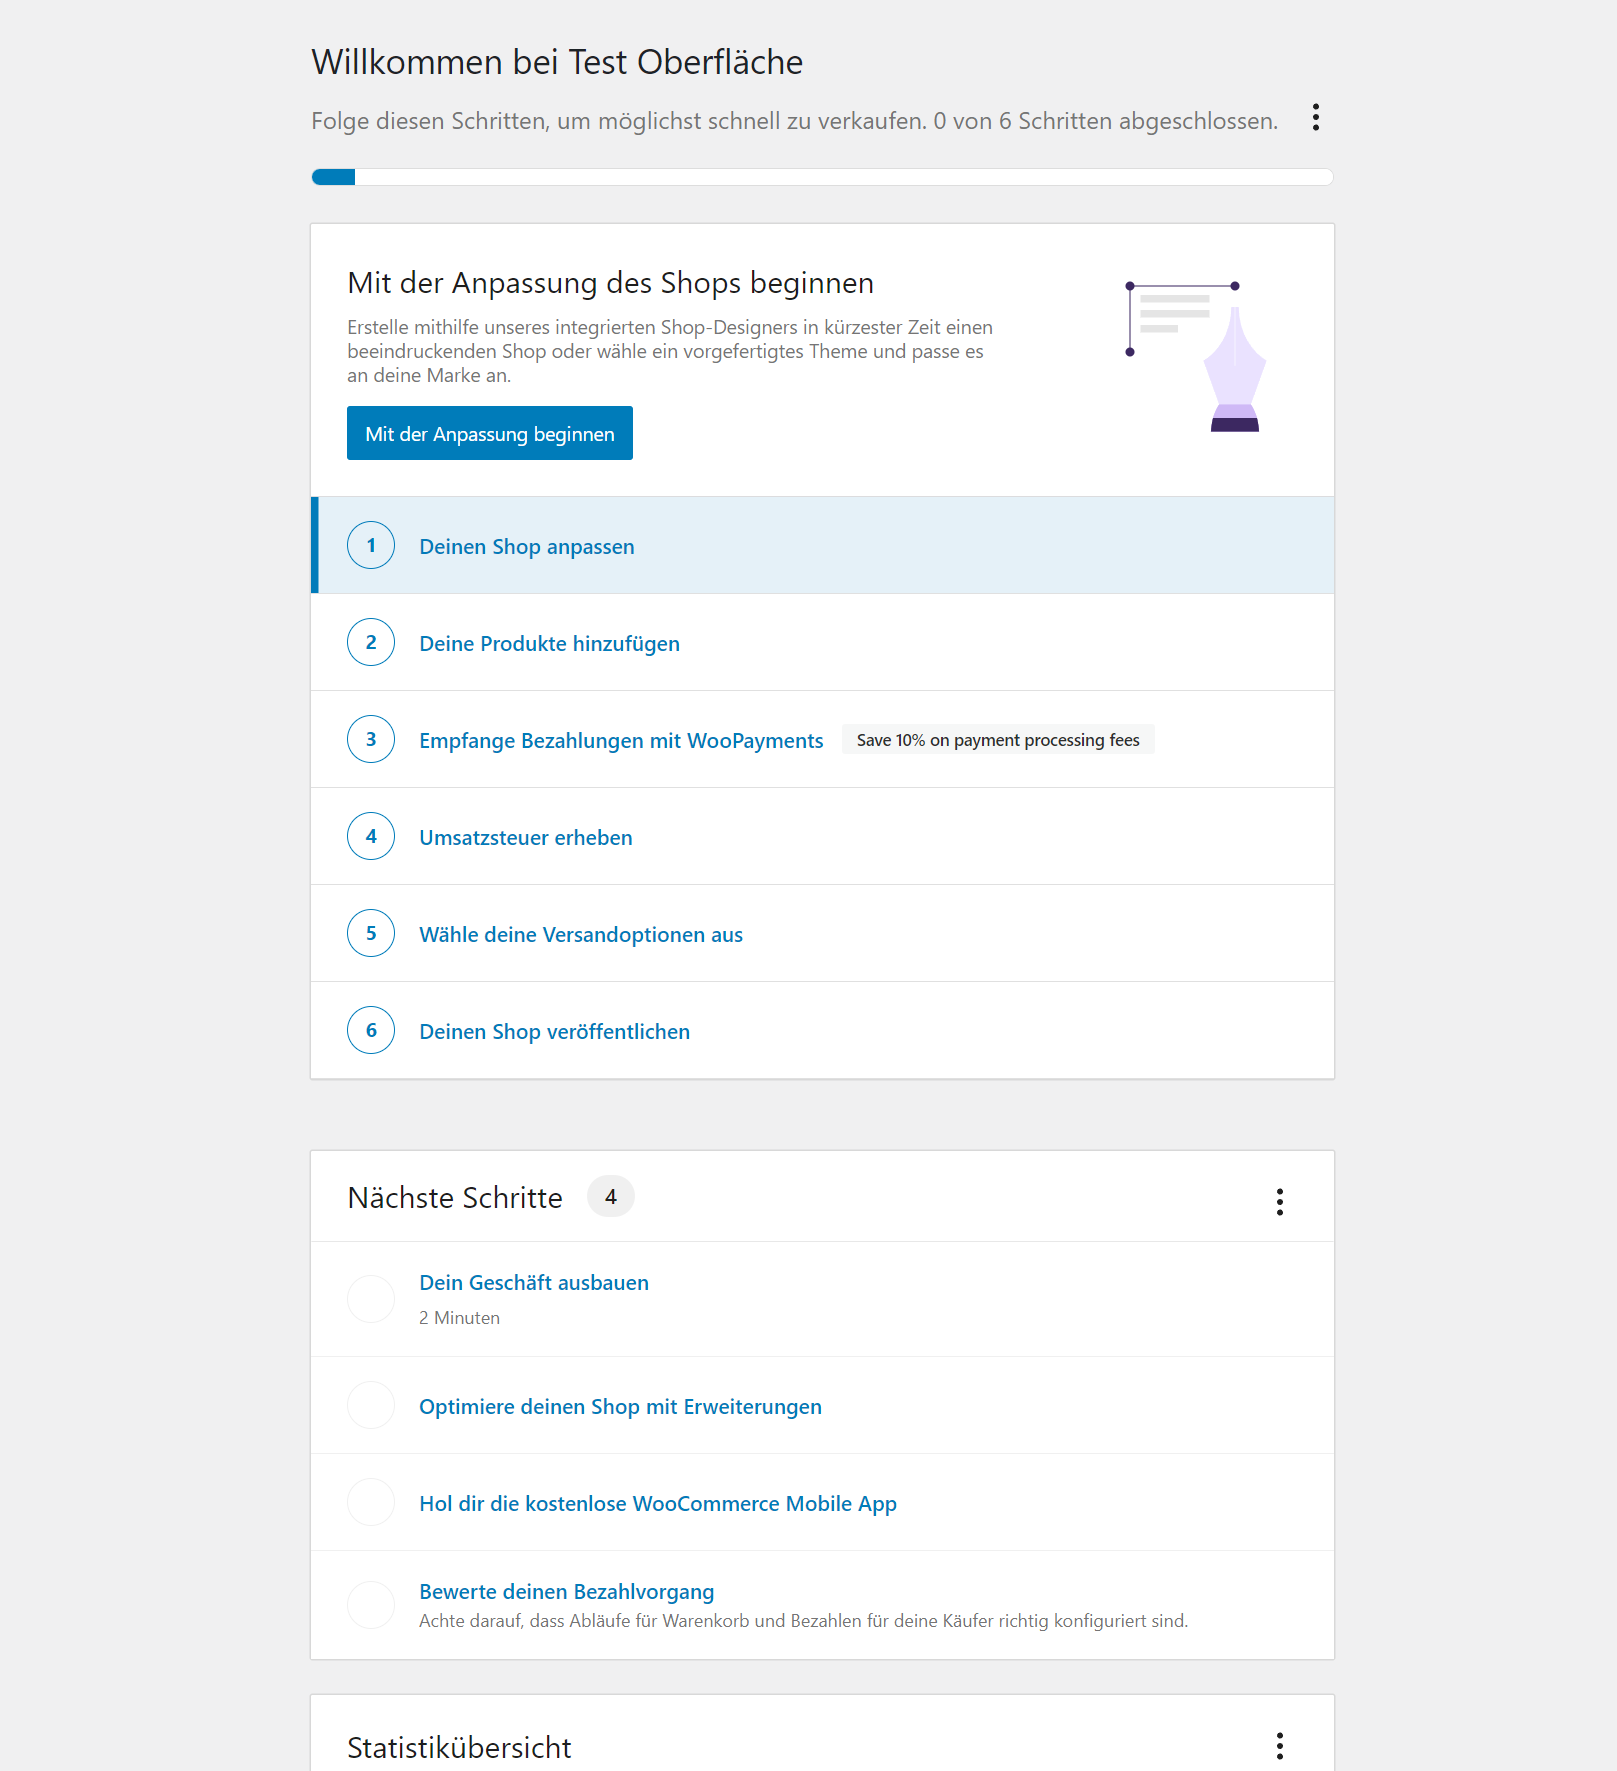Expand the Umsatzsteuer erheben step

point(526,837)
